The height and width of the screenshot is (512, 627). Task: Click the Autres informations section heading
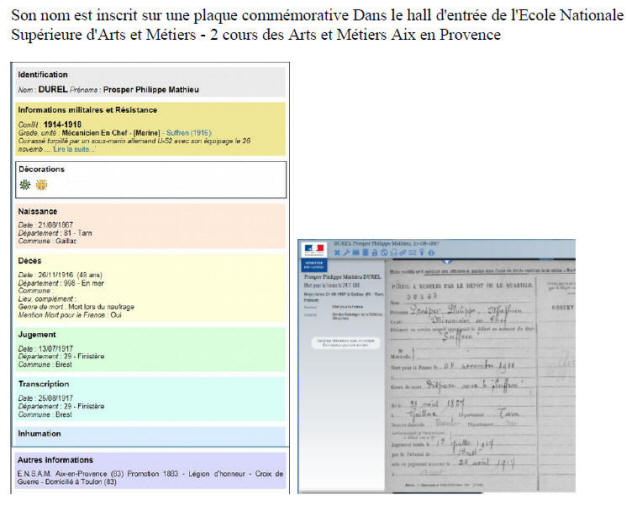tap(56, 460)
